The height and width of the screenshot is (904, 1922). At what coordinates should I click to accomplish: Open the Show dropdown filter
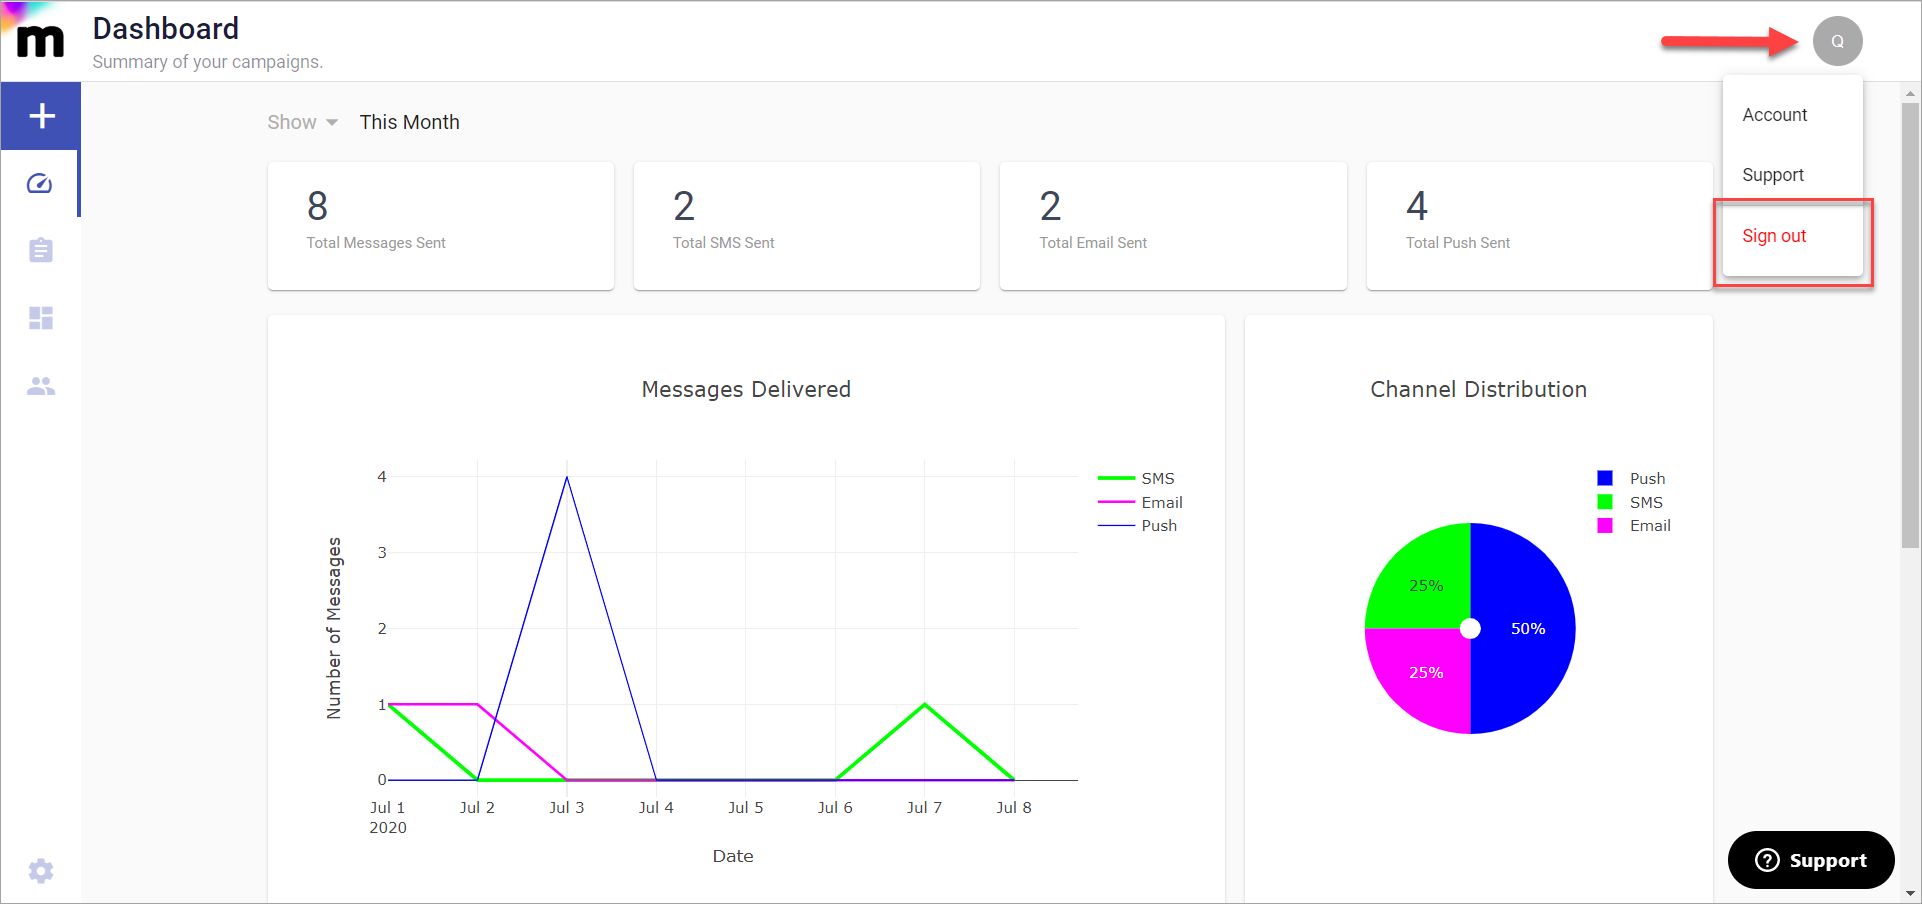point(302,122)
